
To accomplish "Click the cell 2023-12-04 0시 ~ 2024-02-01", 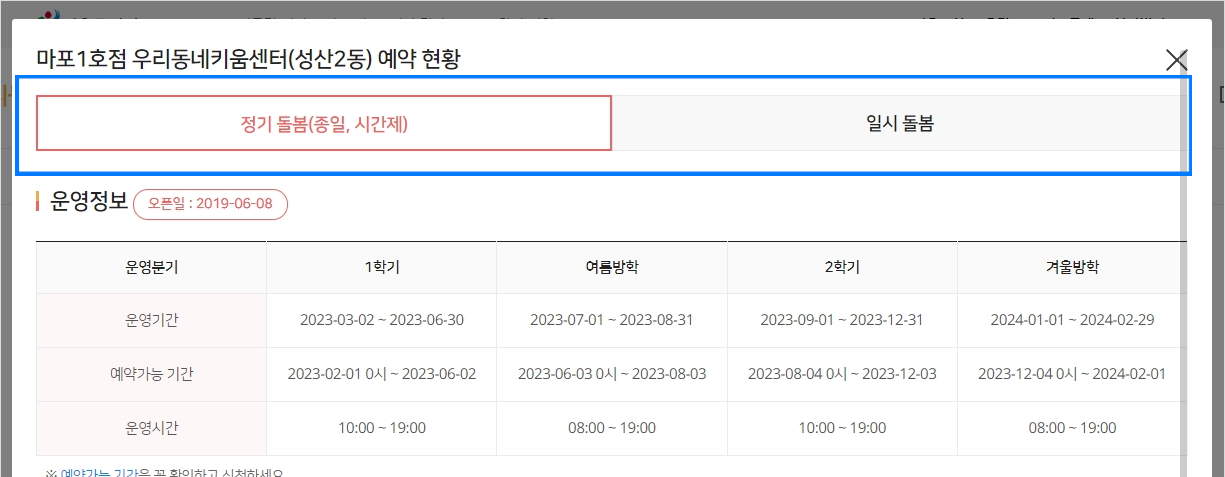I will coord(1072,374).
